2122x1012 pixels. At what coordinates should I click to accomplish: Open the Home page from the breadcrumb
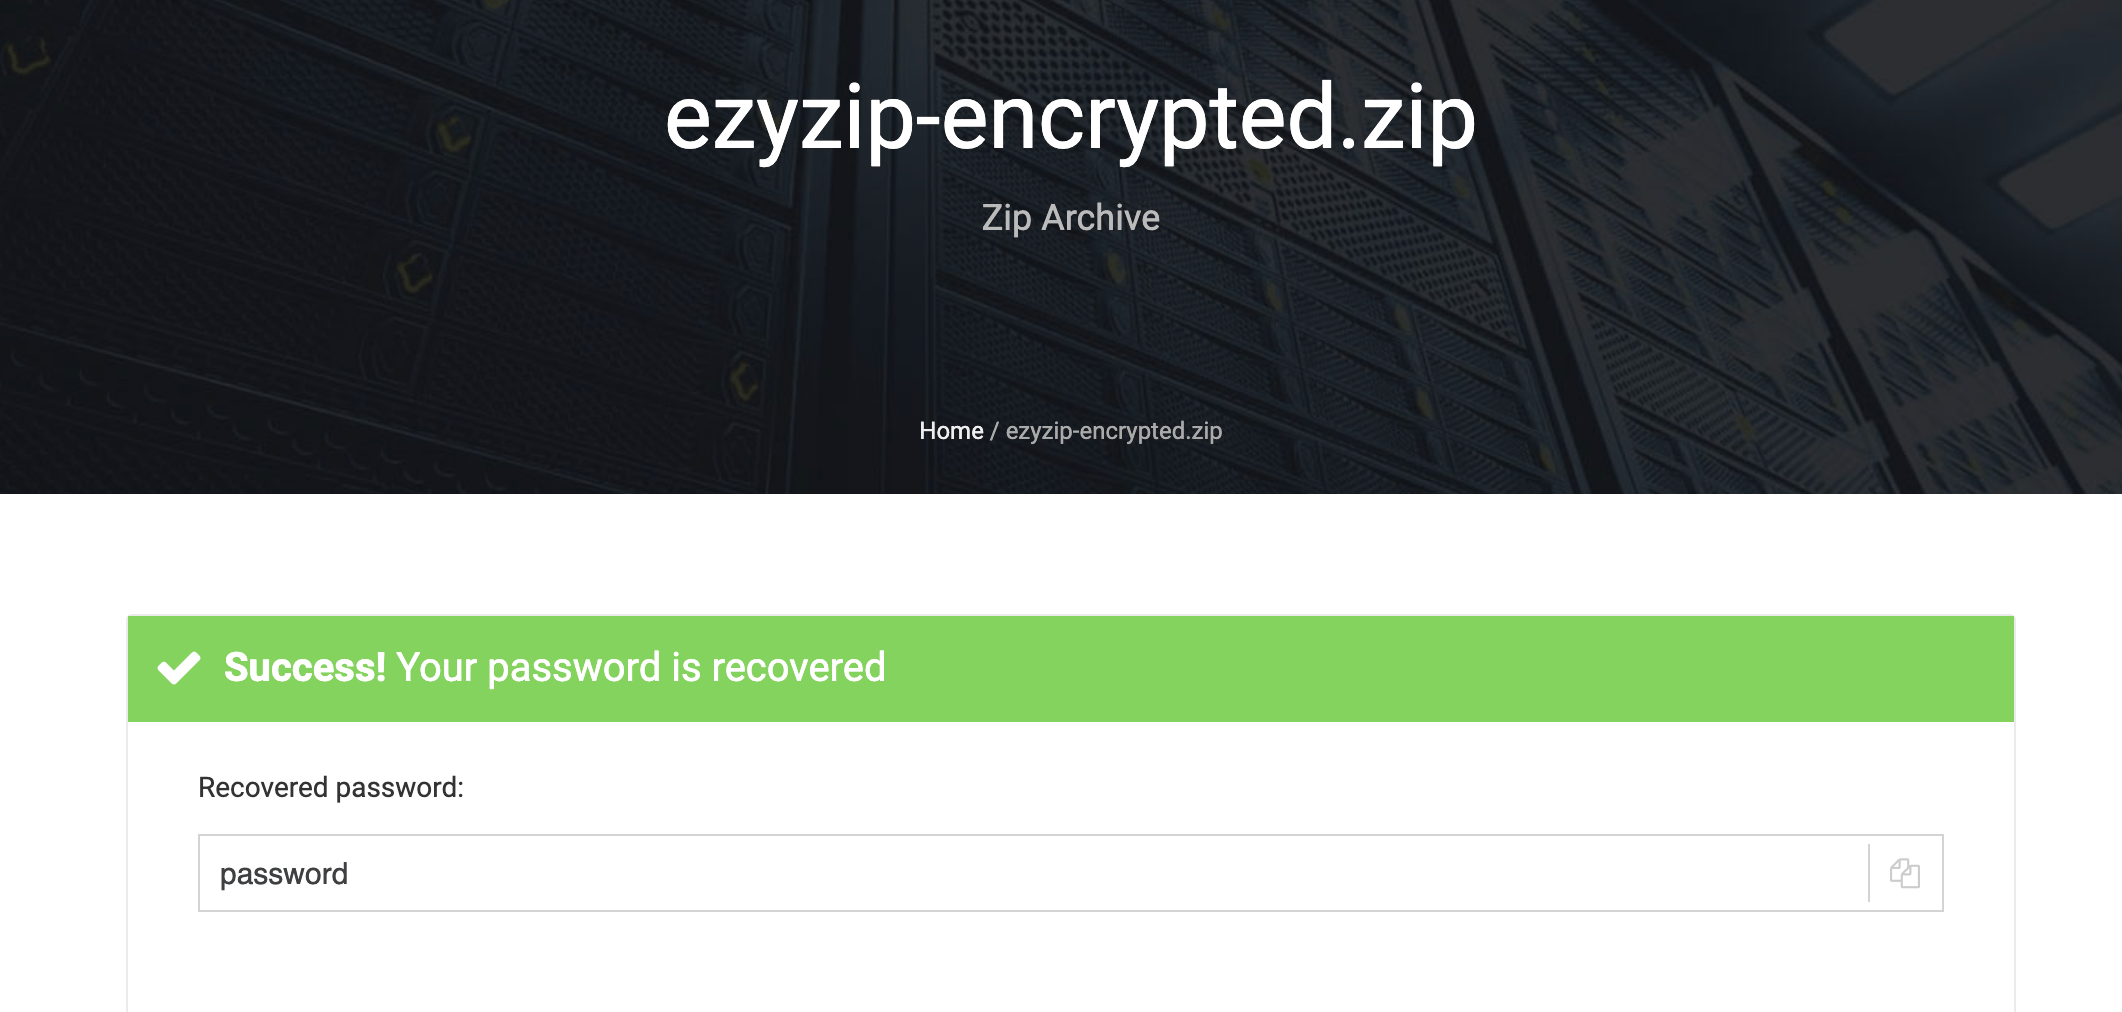click(951, 431)
